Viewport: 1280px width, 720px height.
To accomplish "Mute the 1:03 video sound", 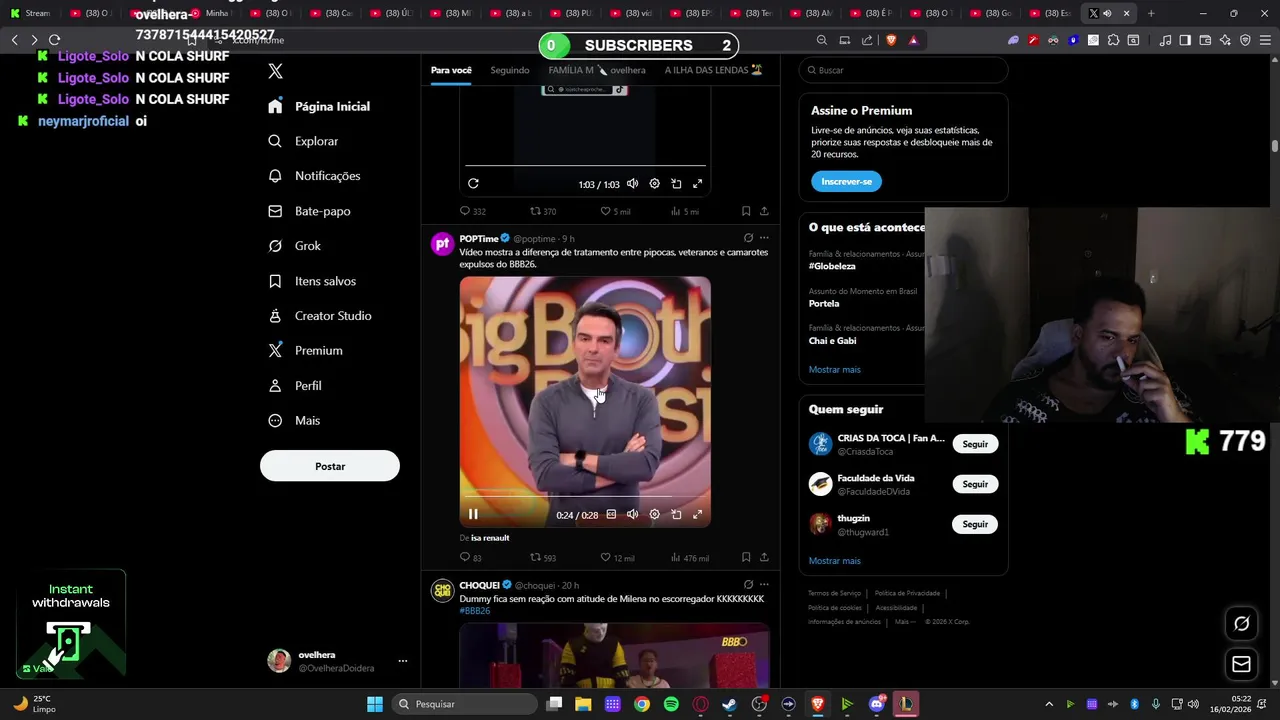I will click(632, 184).
